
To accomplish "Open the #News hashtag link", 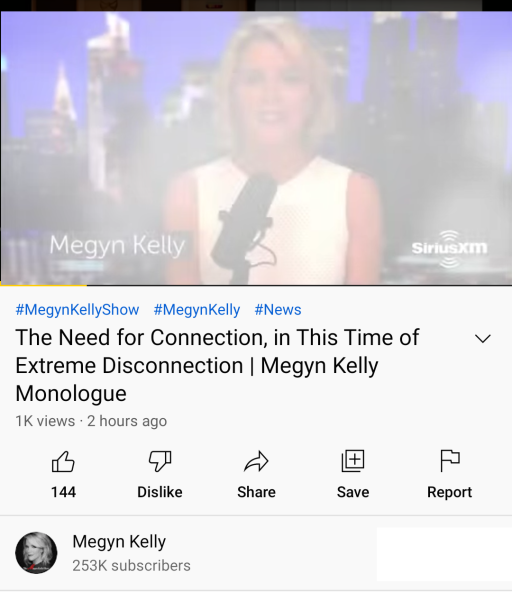I will 278,310.
